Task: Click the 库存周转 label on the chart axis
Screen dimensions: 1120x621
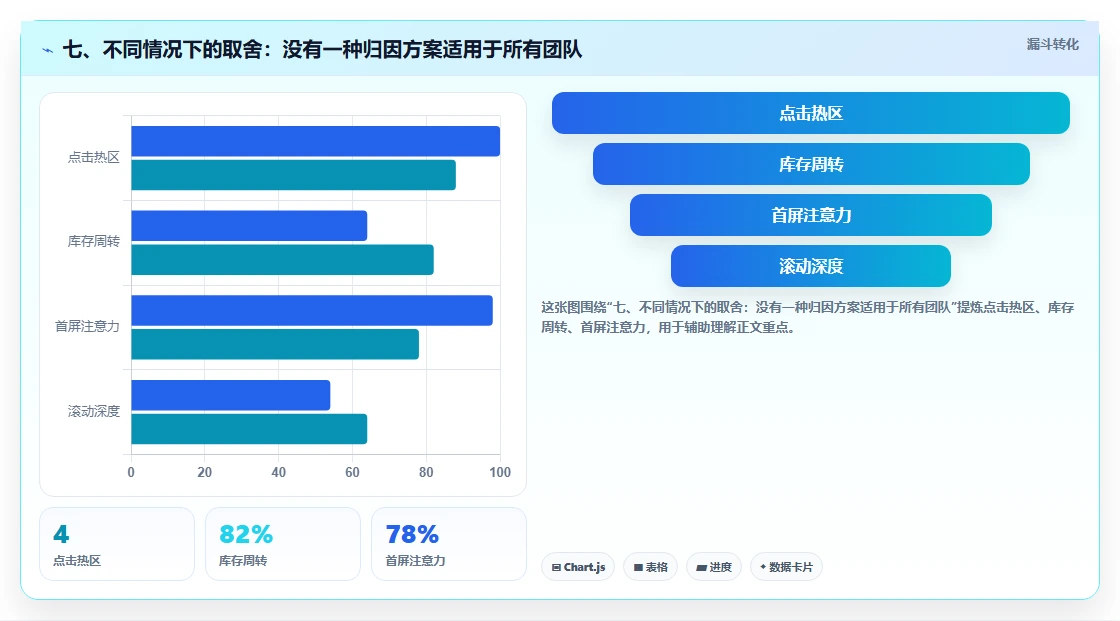Action: pos(94,242)
